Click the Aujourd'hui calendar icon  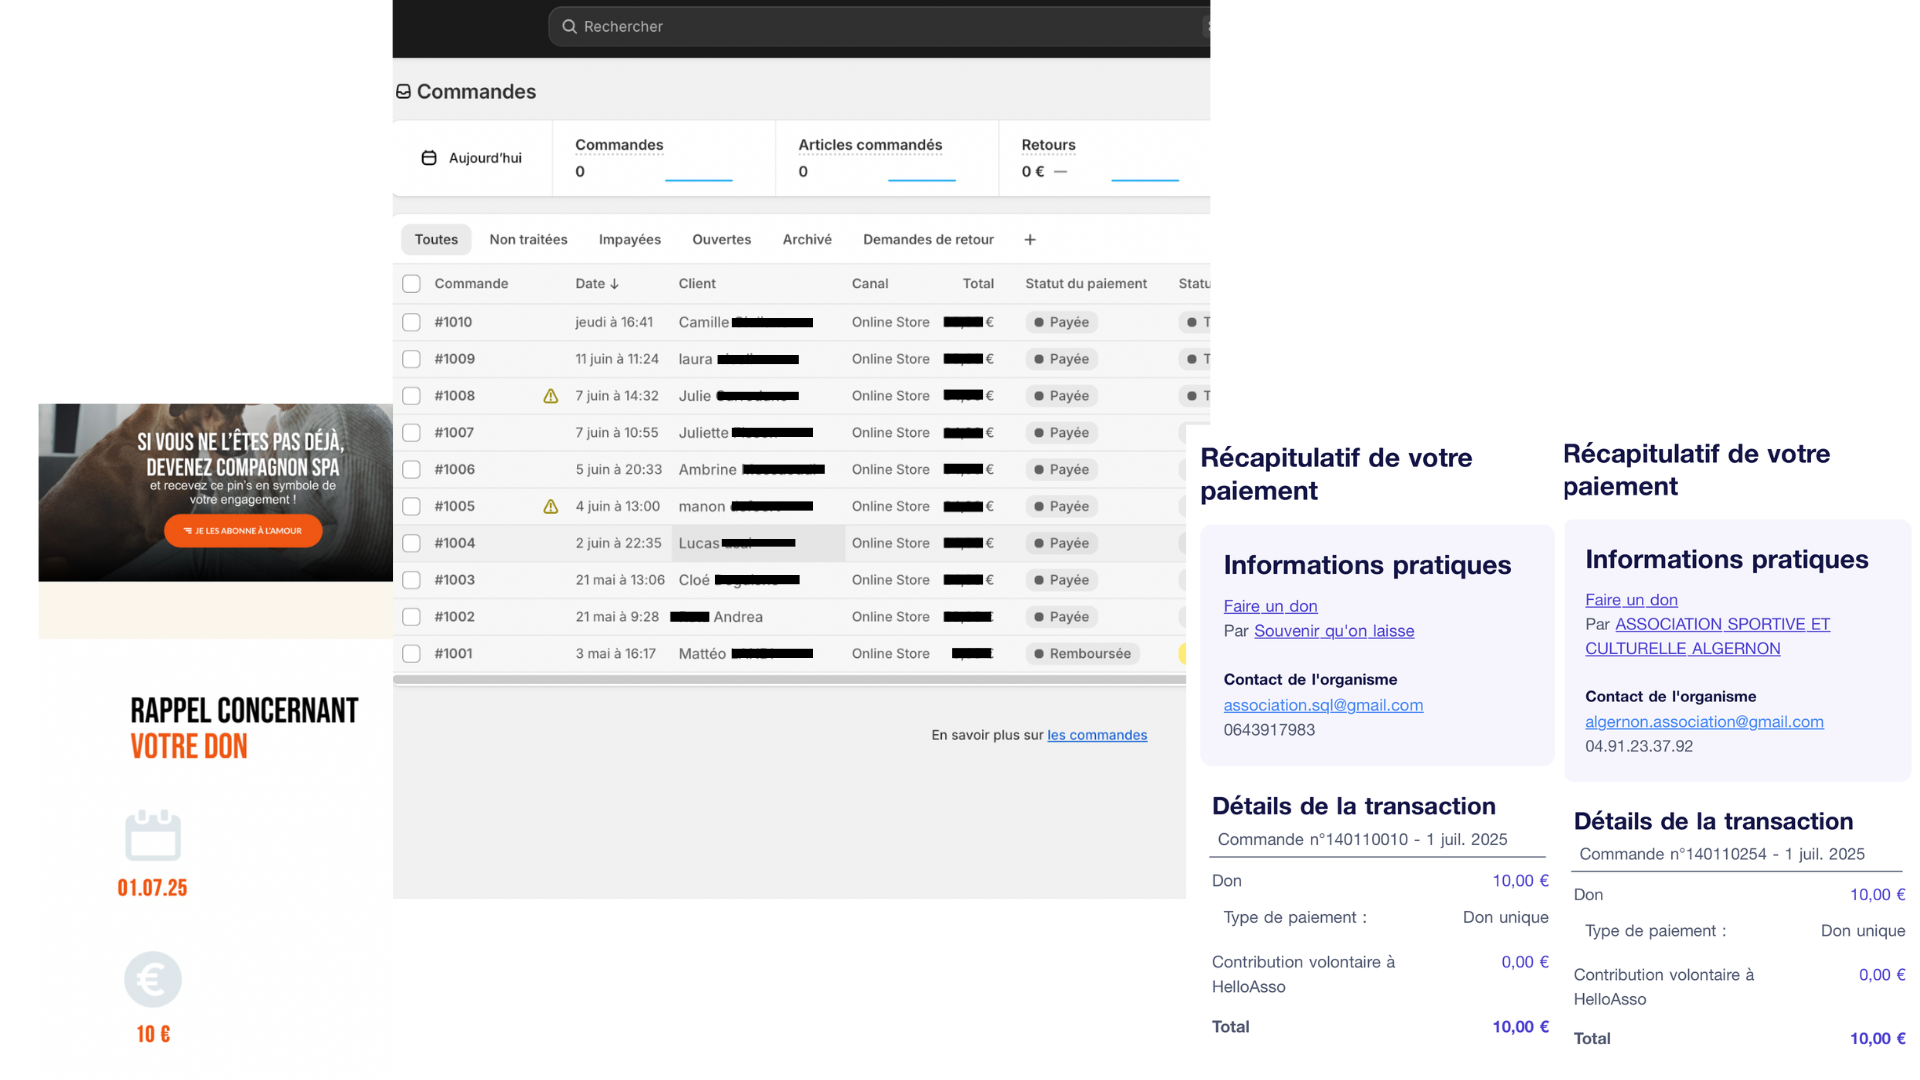point(429,158)
